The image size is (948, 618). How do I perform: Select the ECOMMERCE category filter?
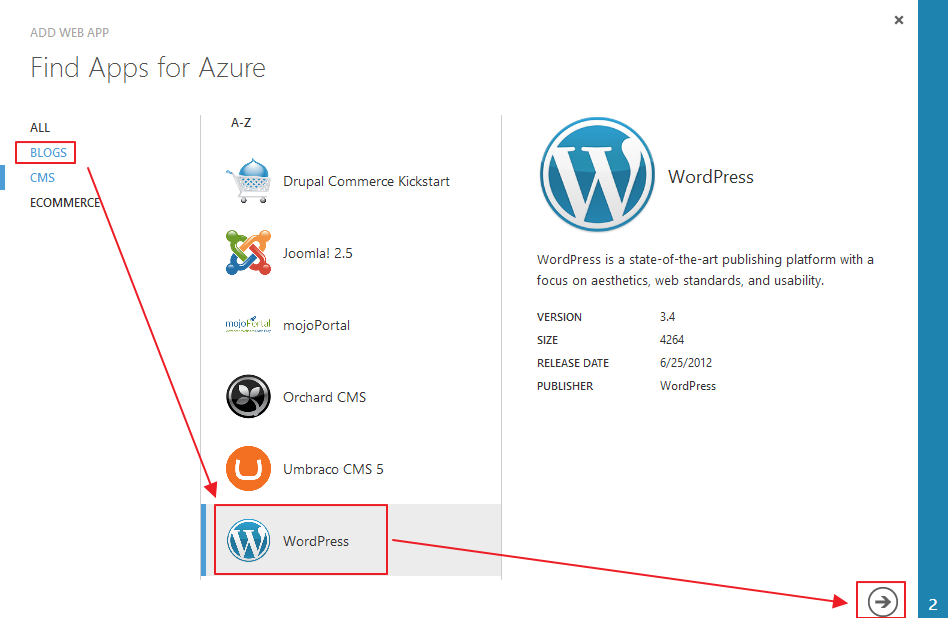point(65,203)
